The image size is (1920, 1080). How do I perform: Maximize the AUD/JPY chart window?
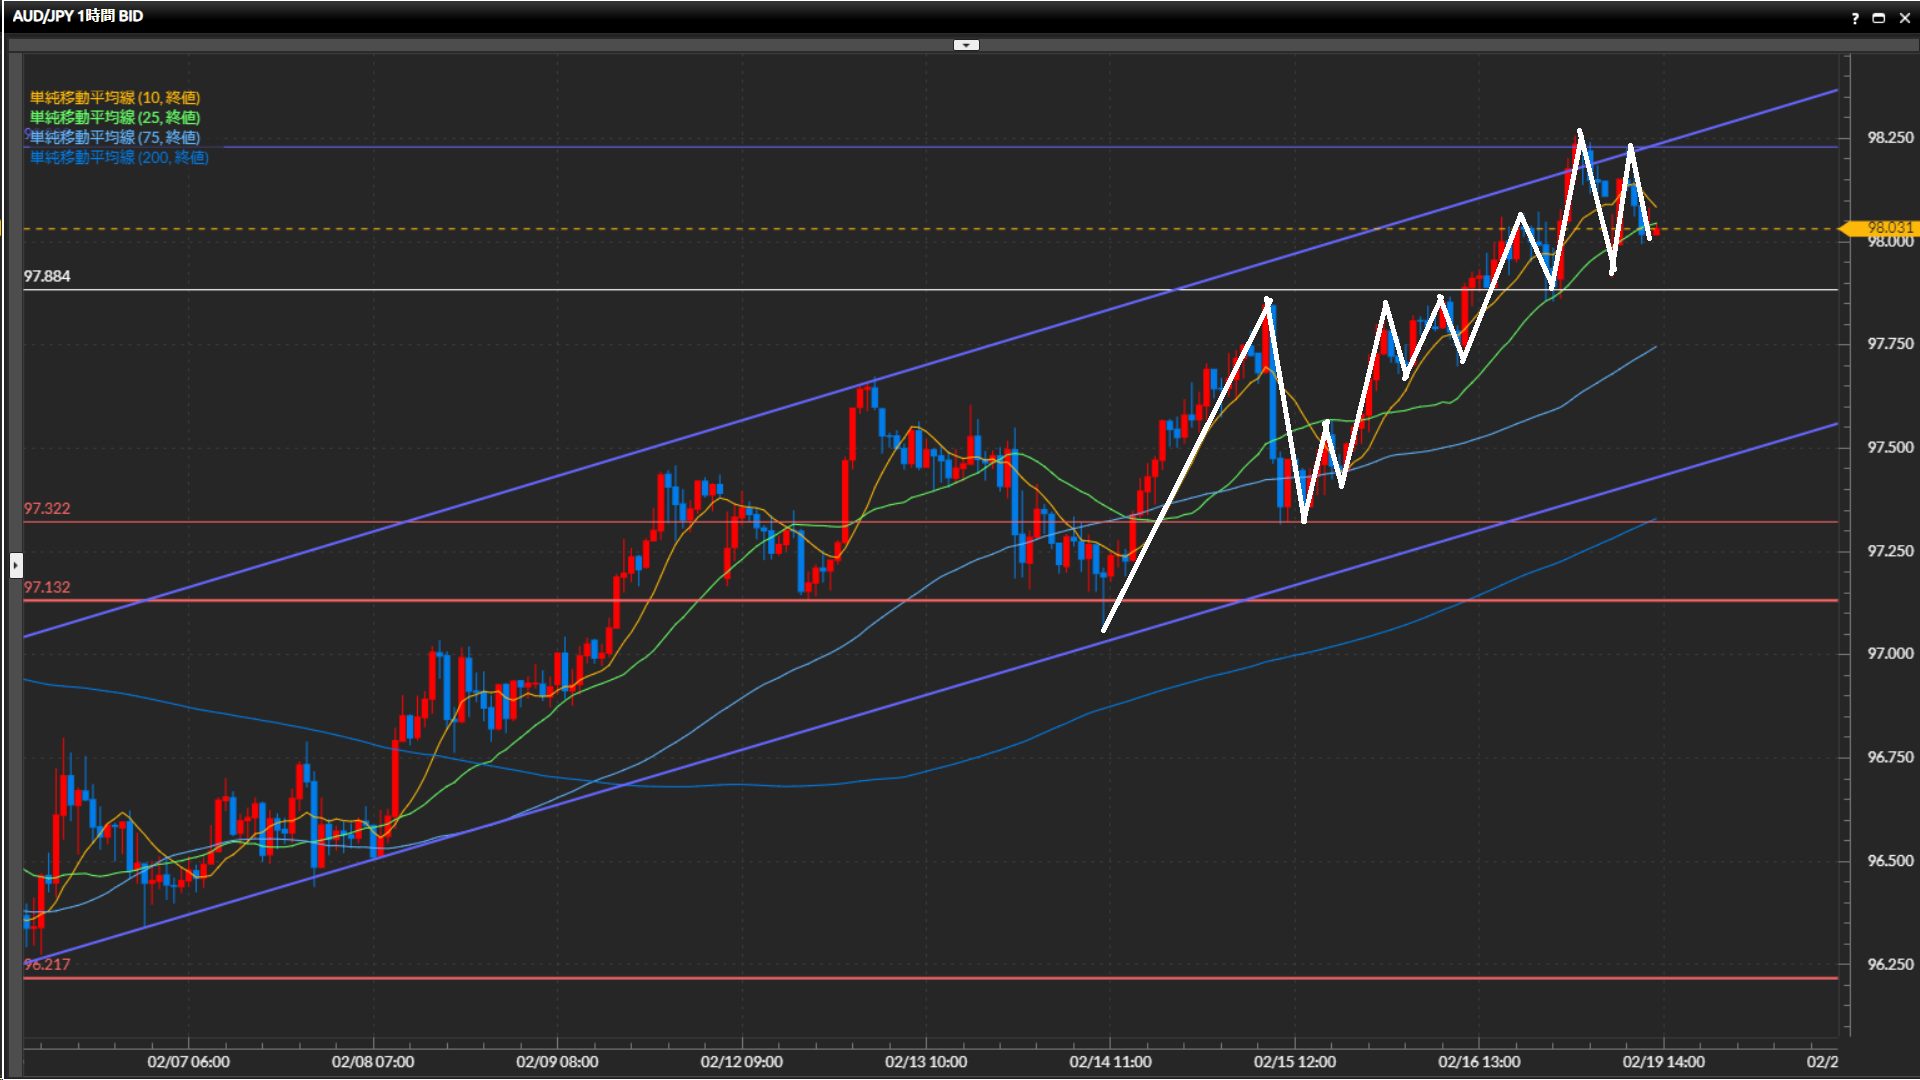tap(1879, 18)
